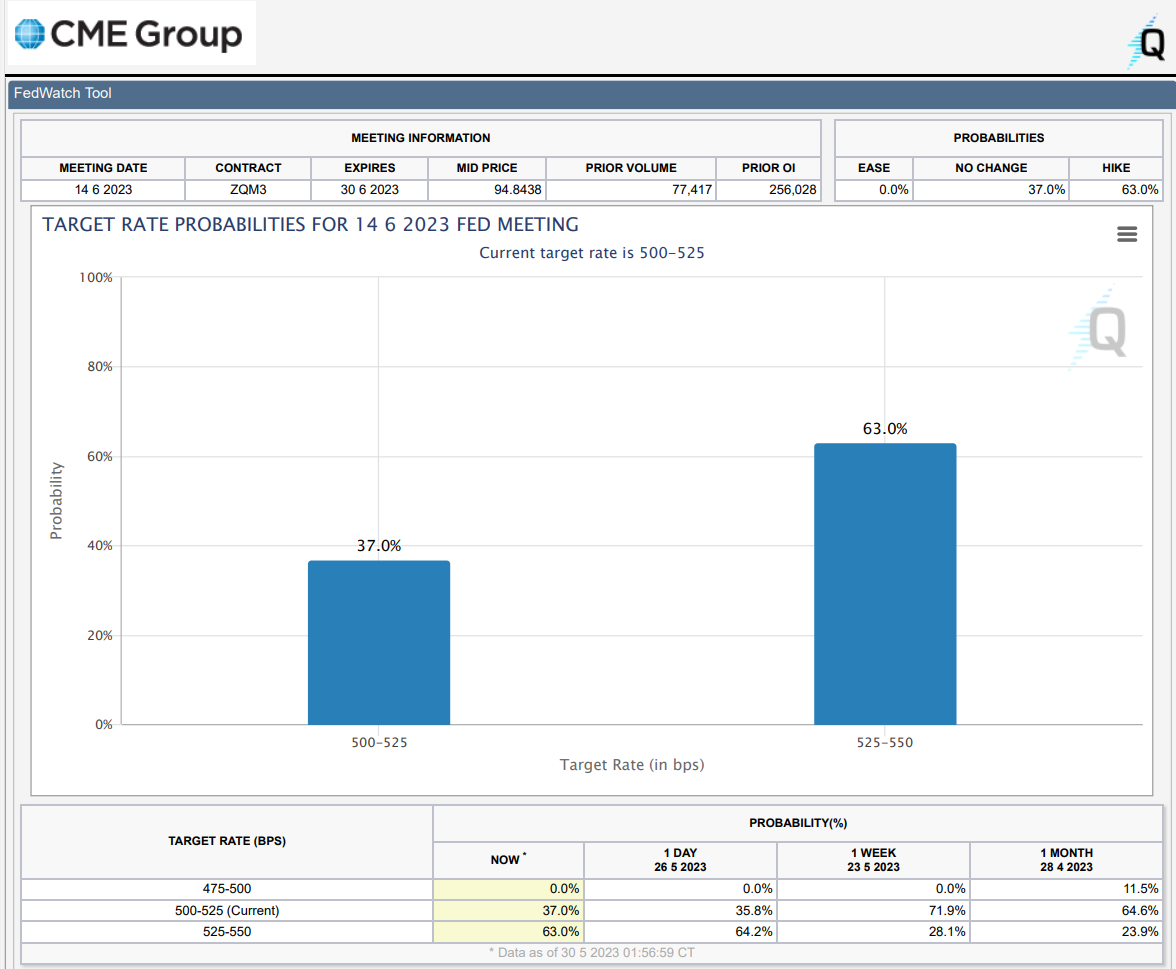
Task: Click the 1 MONTH column header
Action: (1066, 859)
